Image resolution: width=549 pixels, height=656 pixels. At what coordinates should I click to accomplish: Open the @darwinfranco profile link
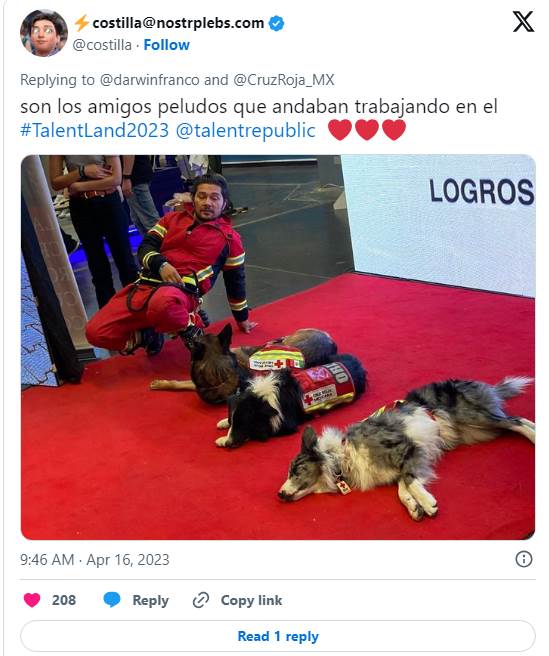(149, 79)
